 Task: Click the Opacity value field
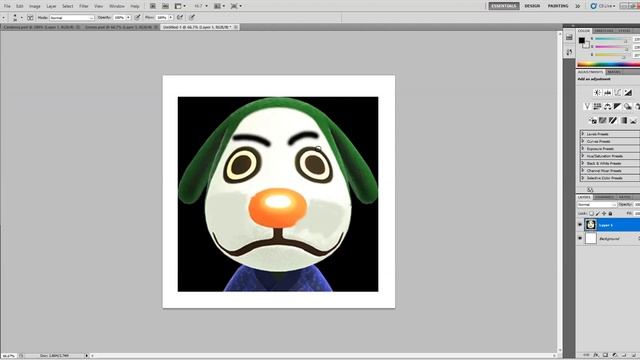(x=120, y=18)
